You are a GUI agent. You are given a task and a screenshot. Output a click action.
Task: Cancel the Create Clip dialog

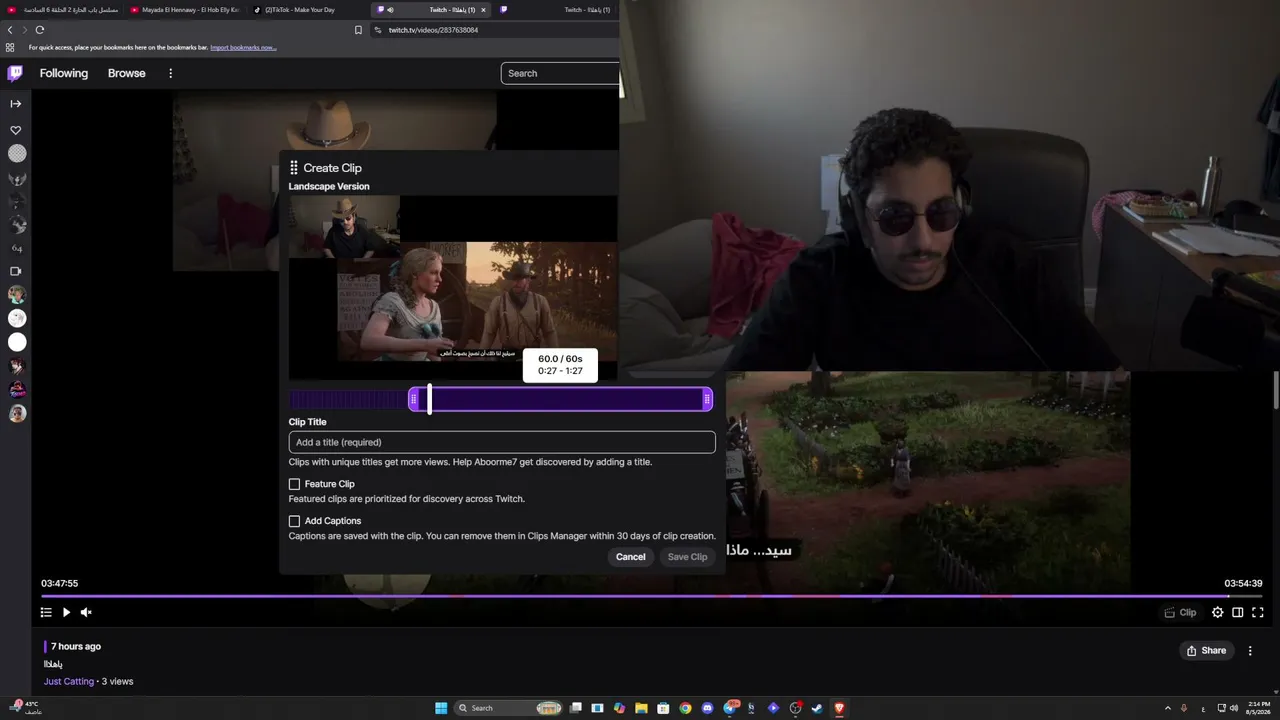click(x=631, y=557)
